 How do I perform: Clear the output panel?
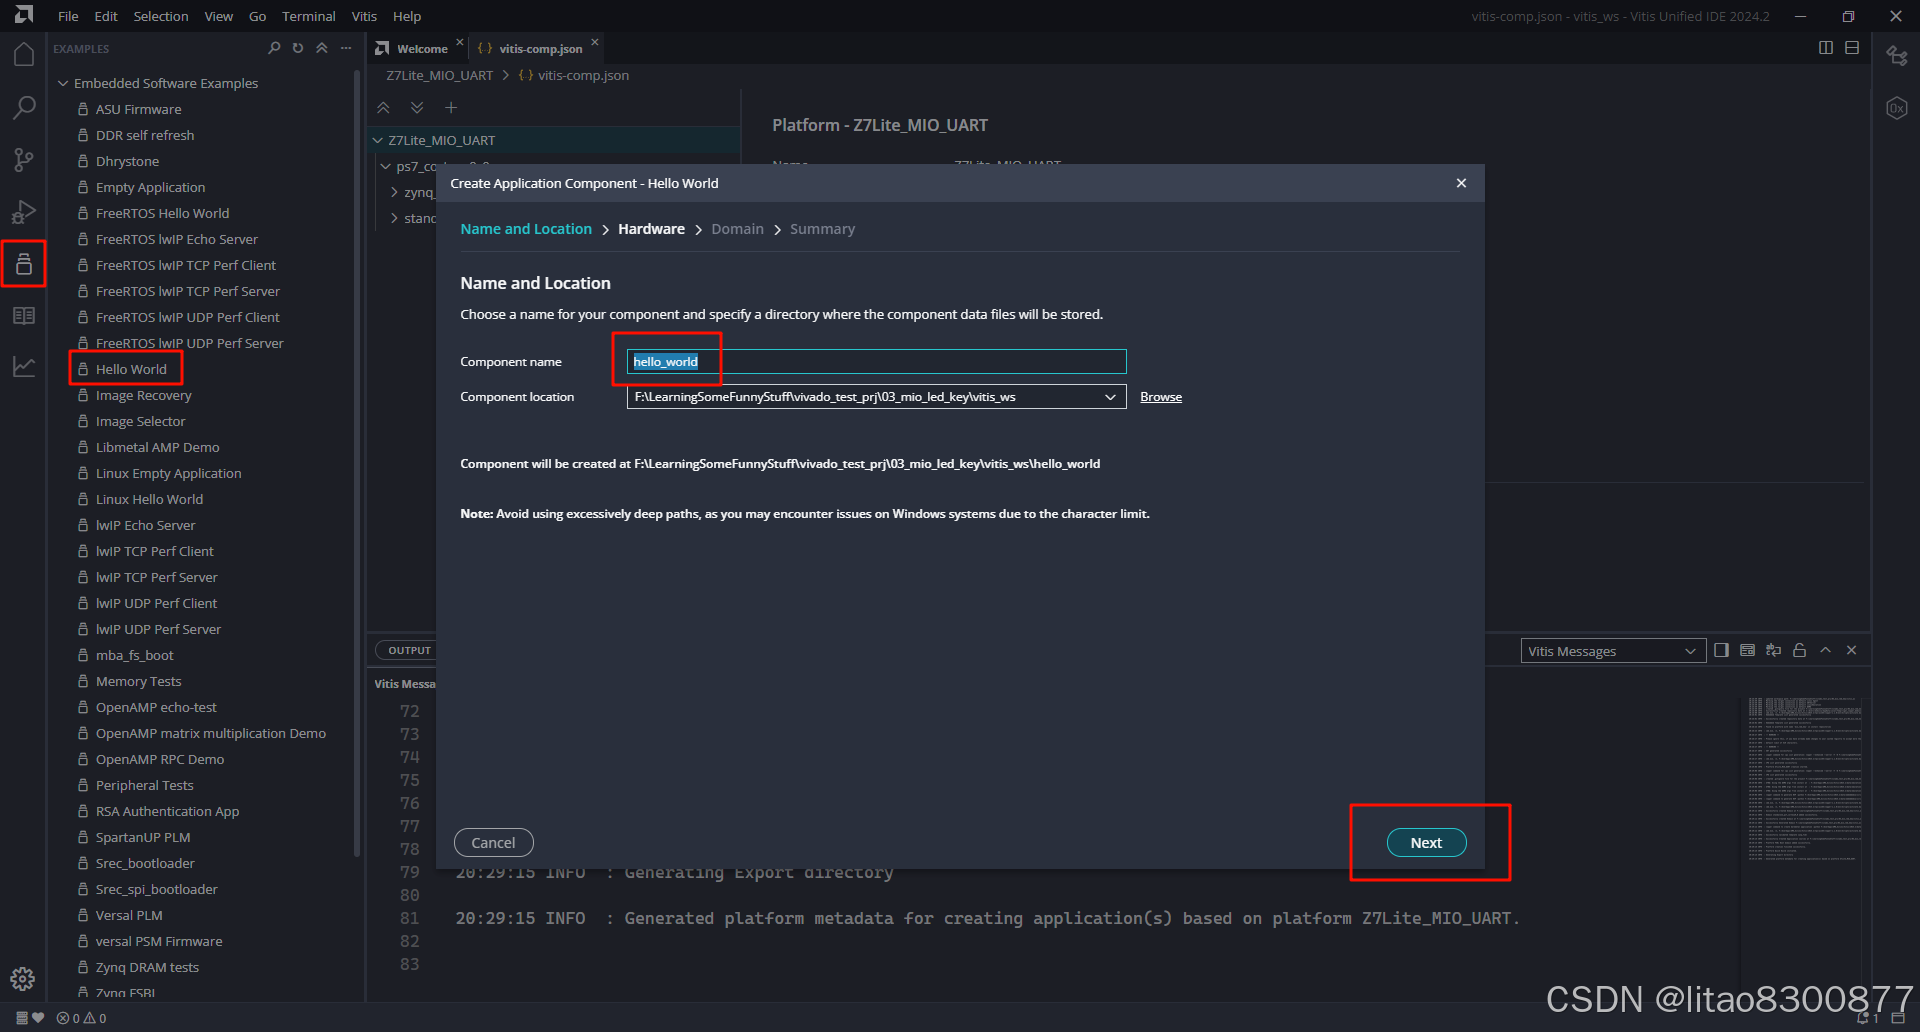[1747, 650]
